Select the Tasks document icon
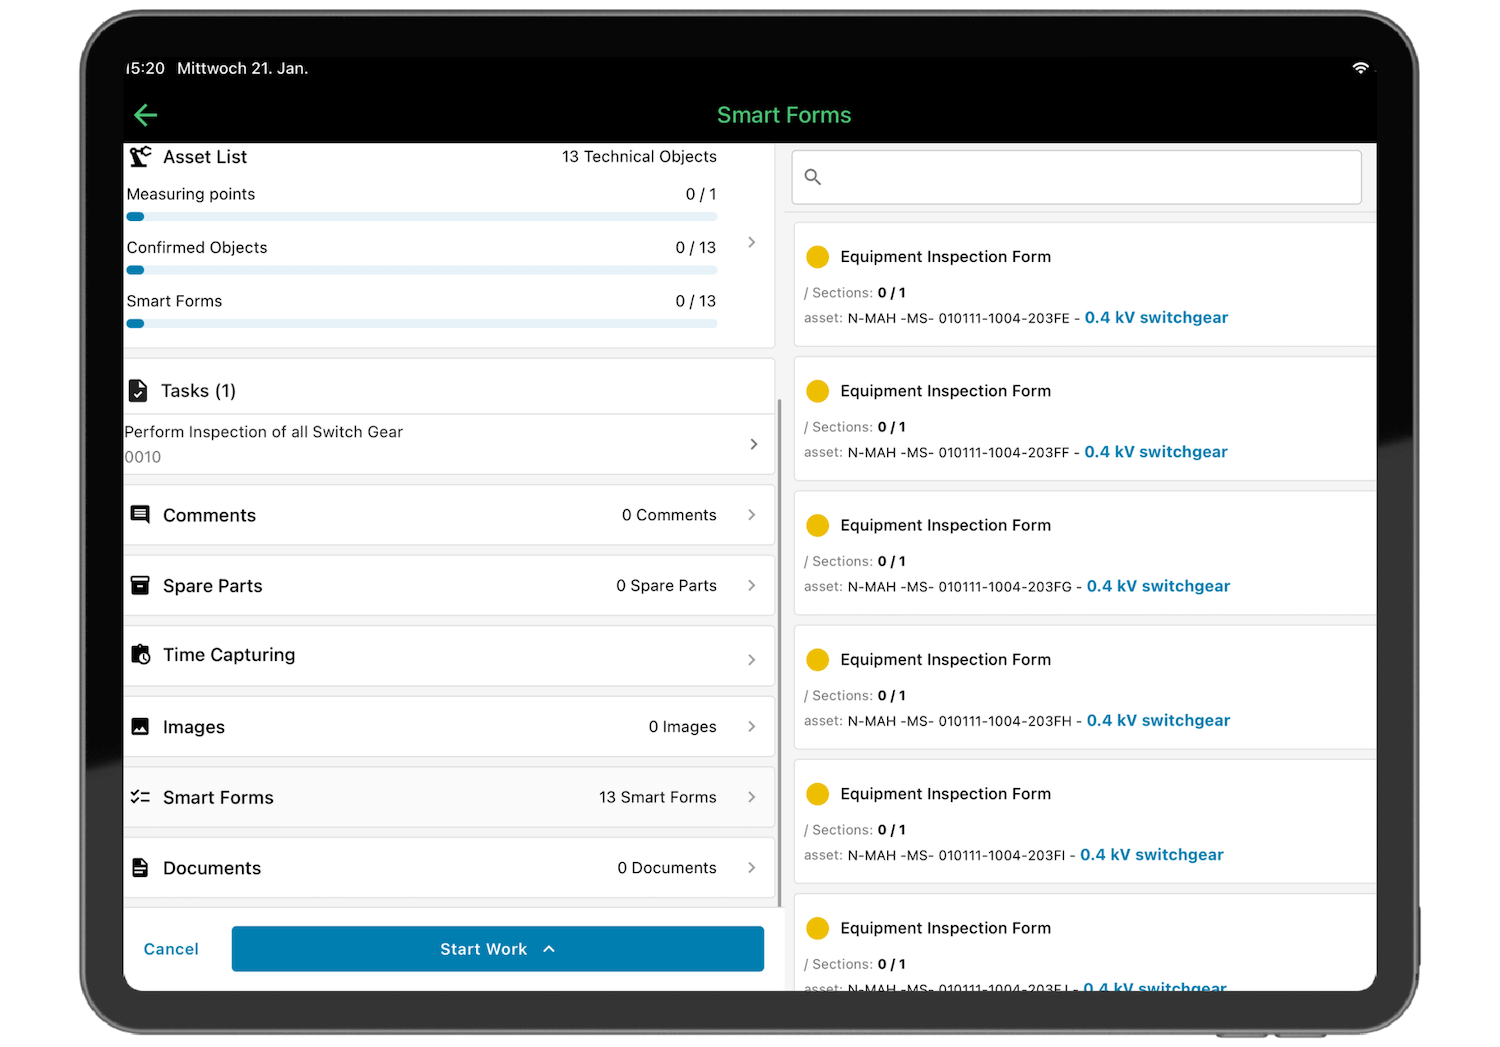Image resolution: width=1500 pixels, height=1047 pixels. tap(139, 390)
